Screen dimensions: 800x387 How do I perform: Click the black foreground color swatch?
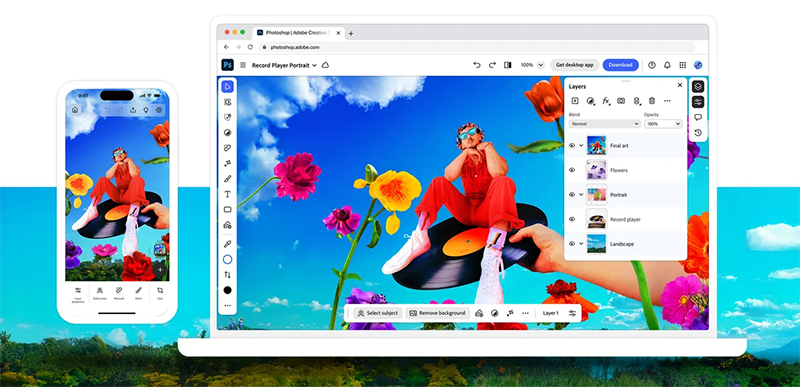click(228, 290)
